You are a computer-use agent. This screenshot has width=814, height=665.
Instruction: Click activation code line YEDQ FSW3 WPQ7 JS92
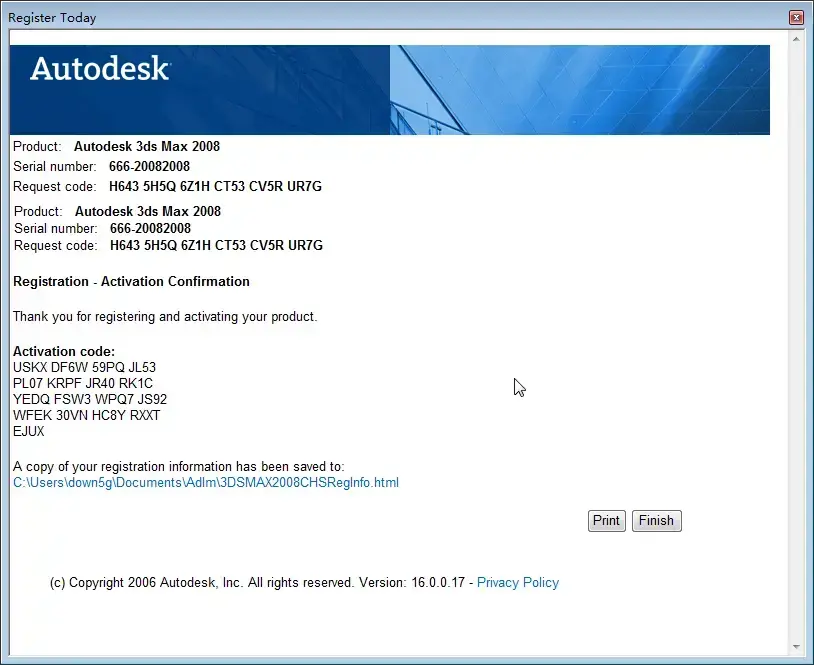[90, 400]
